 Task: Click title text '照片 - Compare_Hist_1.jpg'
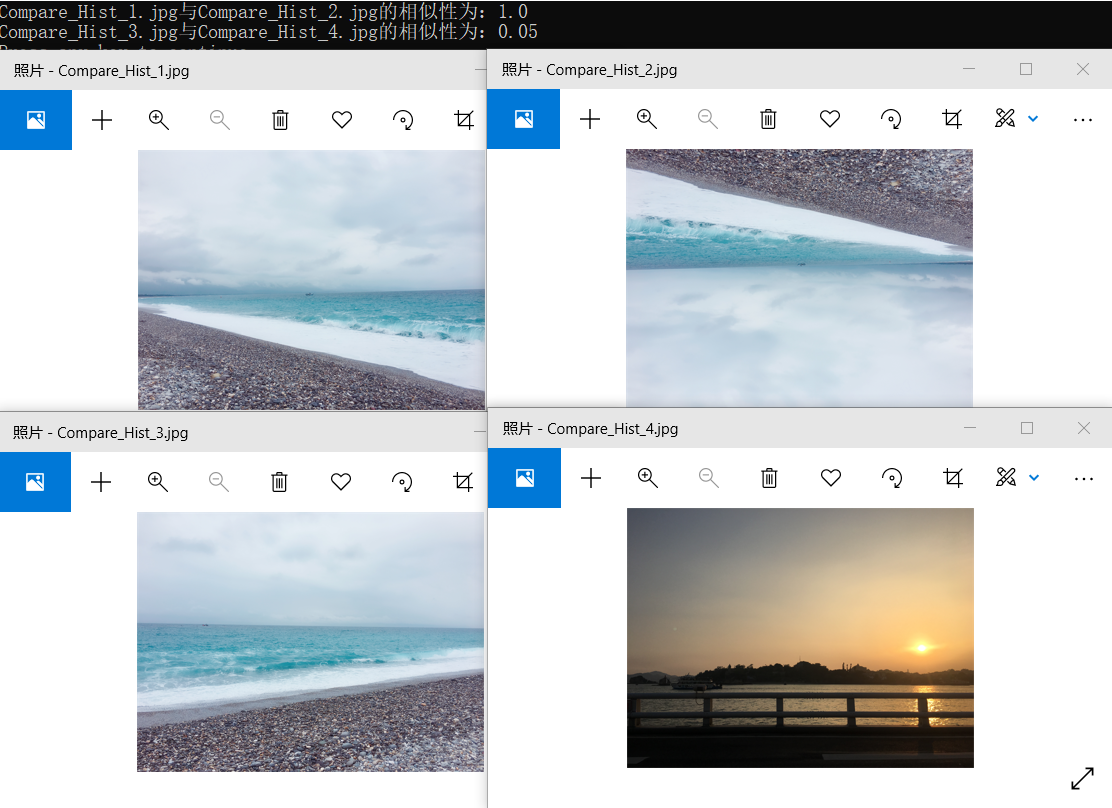pyautogui.click(x=101, y=71)
